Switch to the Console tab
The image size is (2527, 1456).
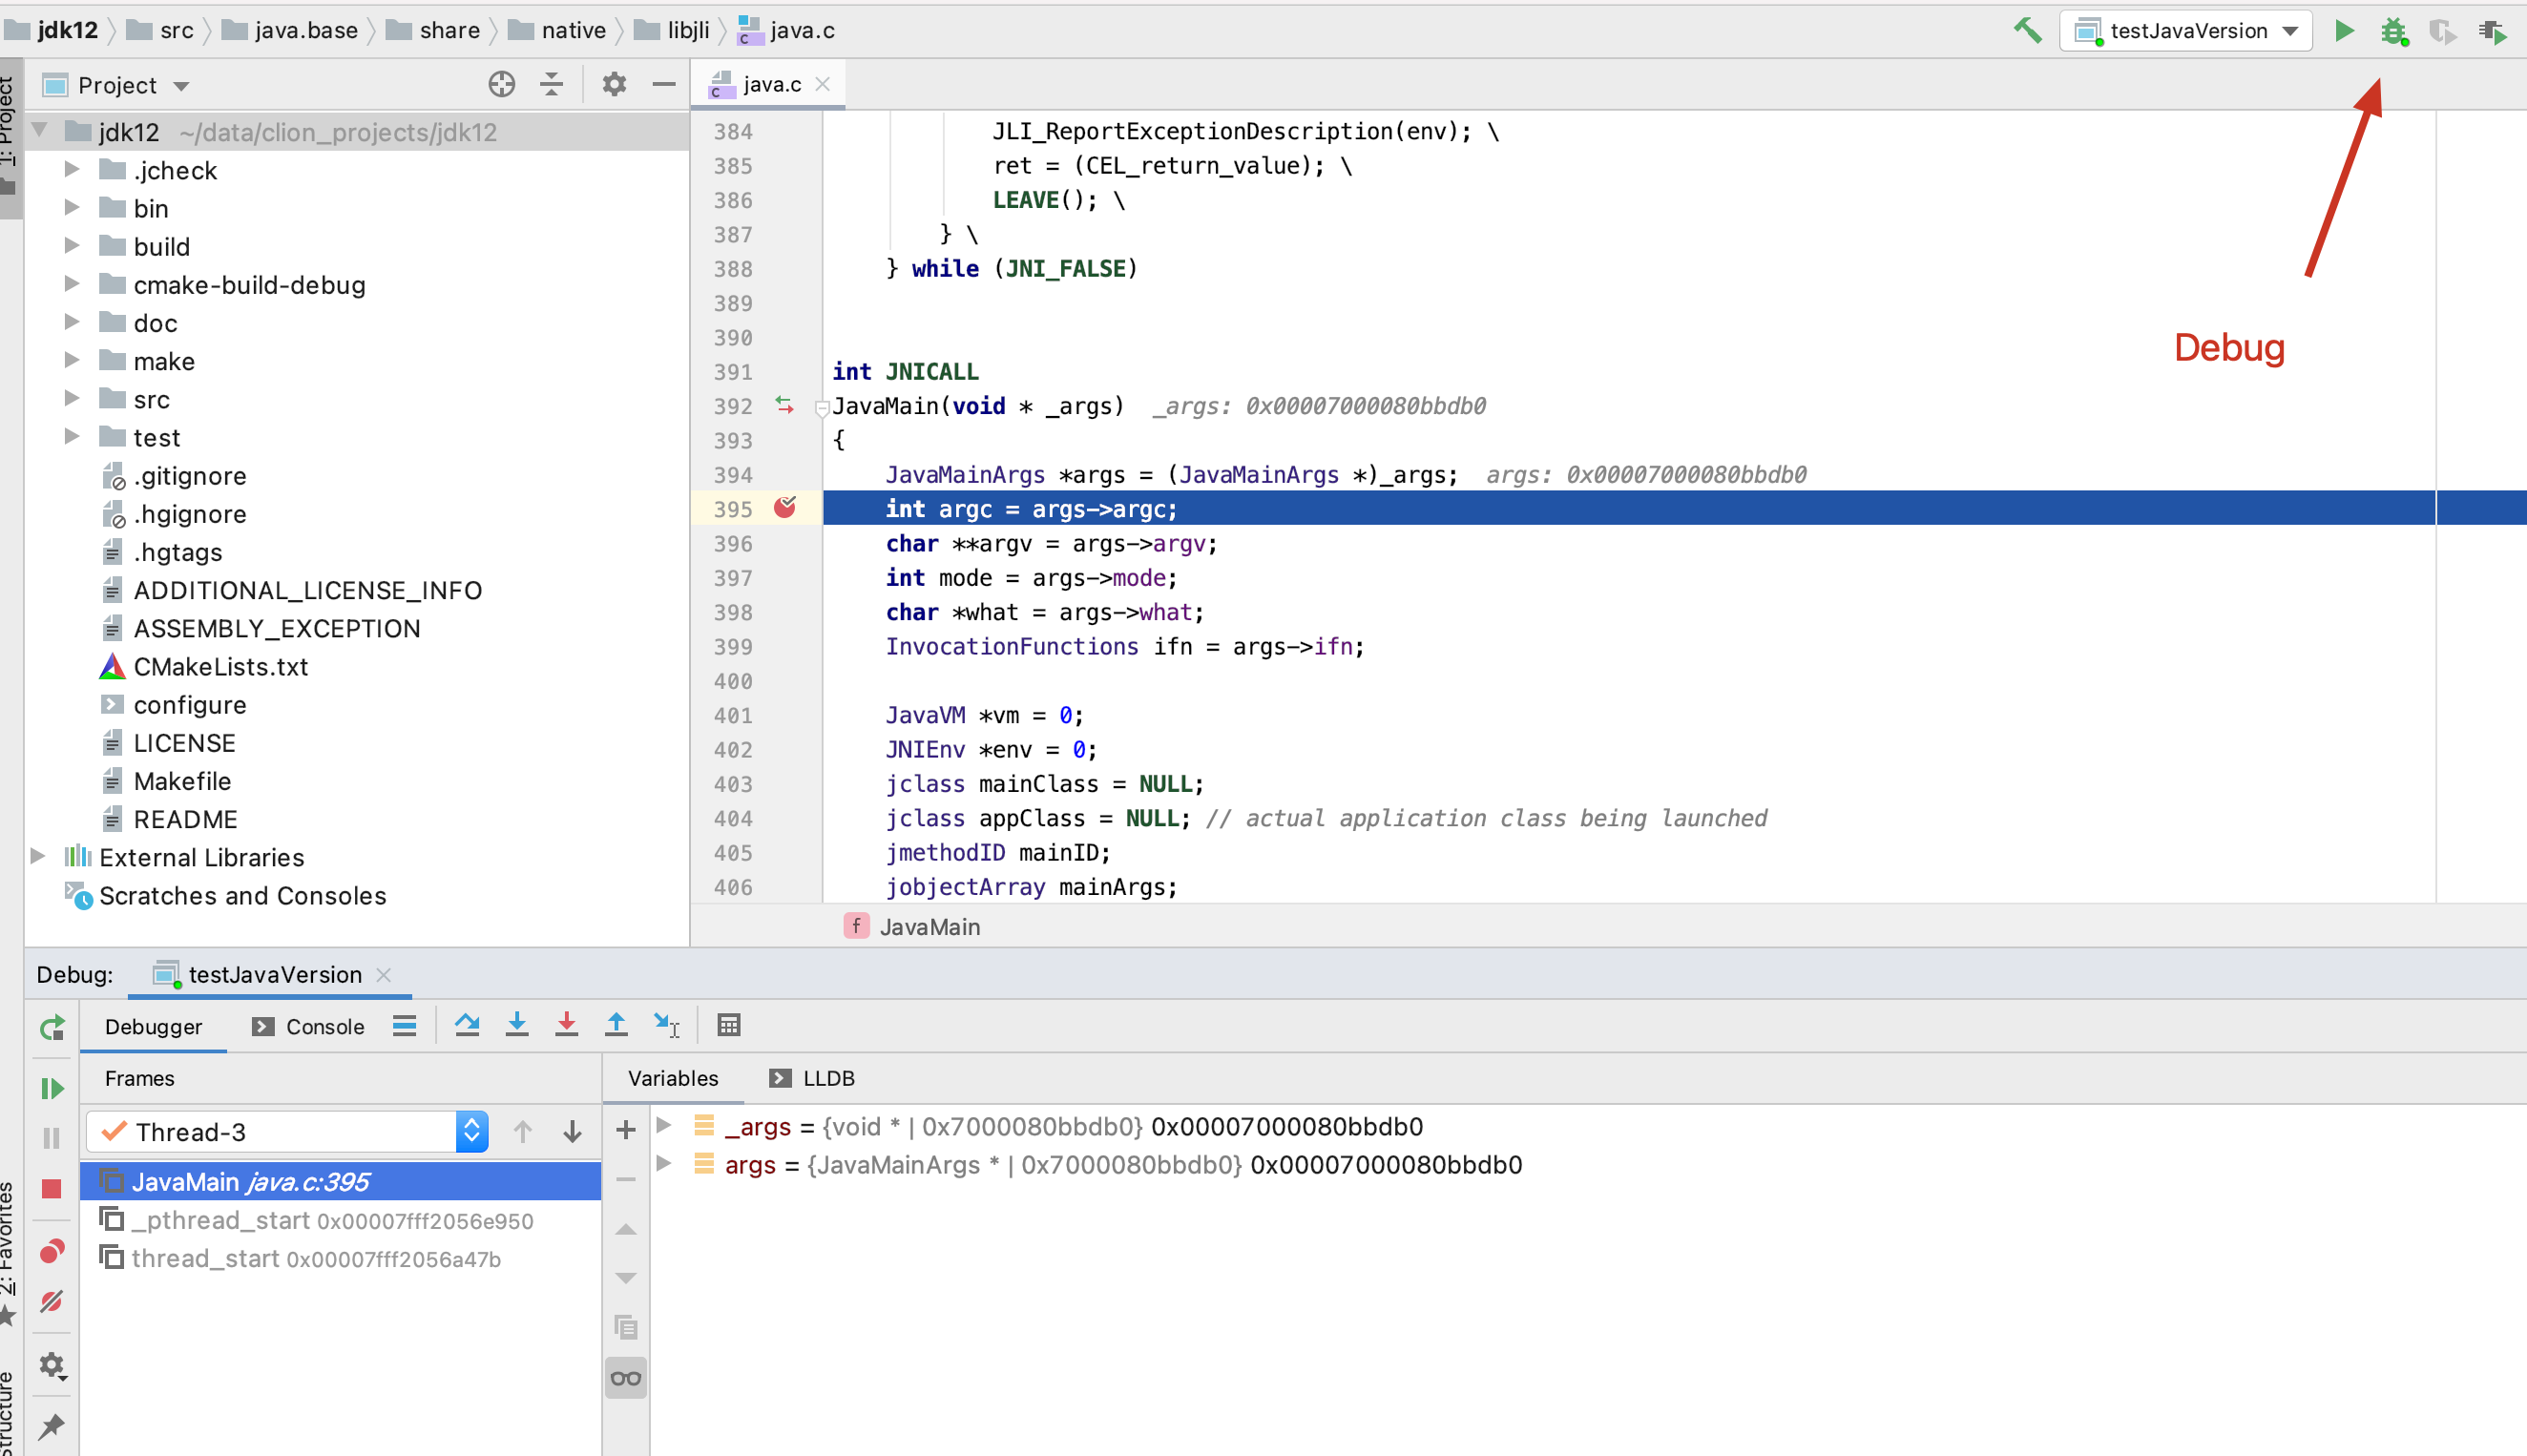tap(309, 1027)
